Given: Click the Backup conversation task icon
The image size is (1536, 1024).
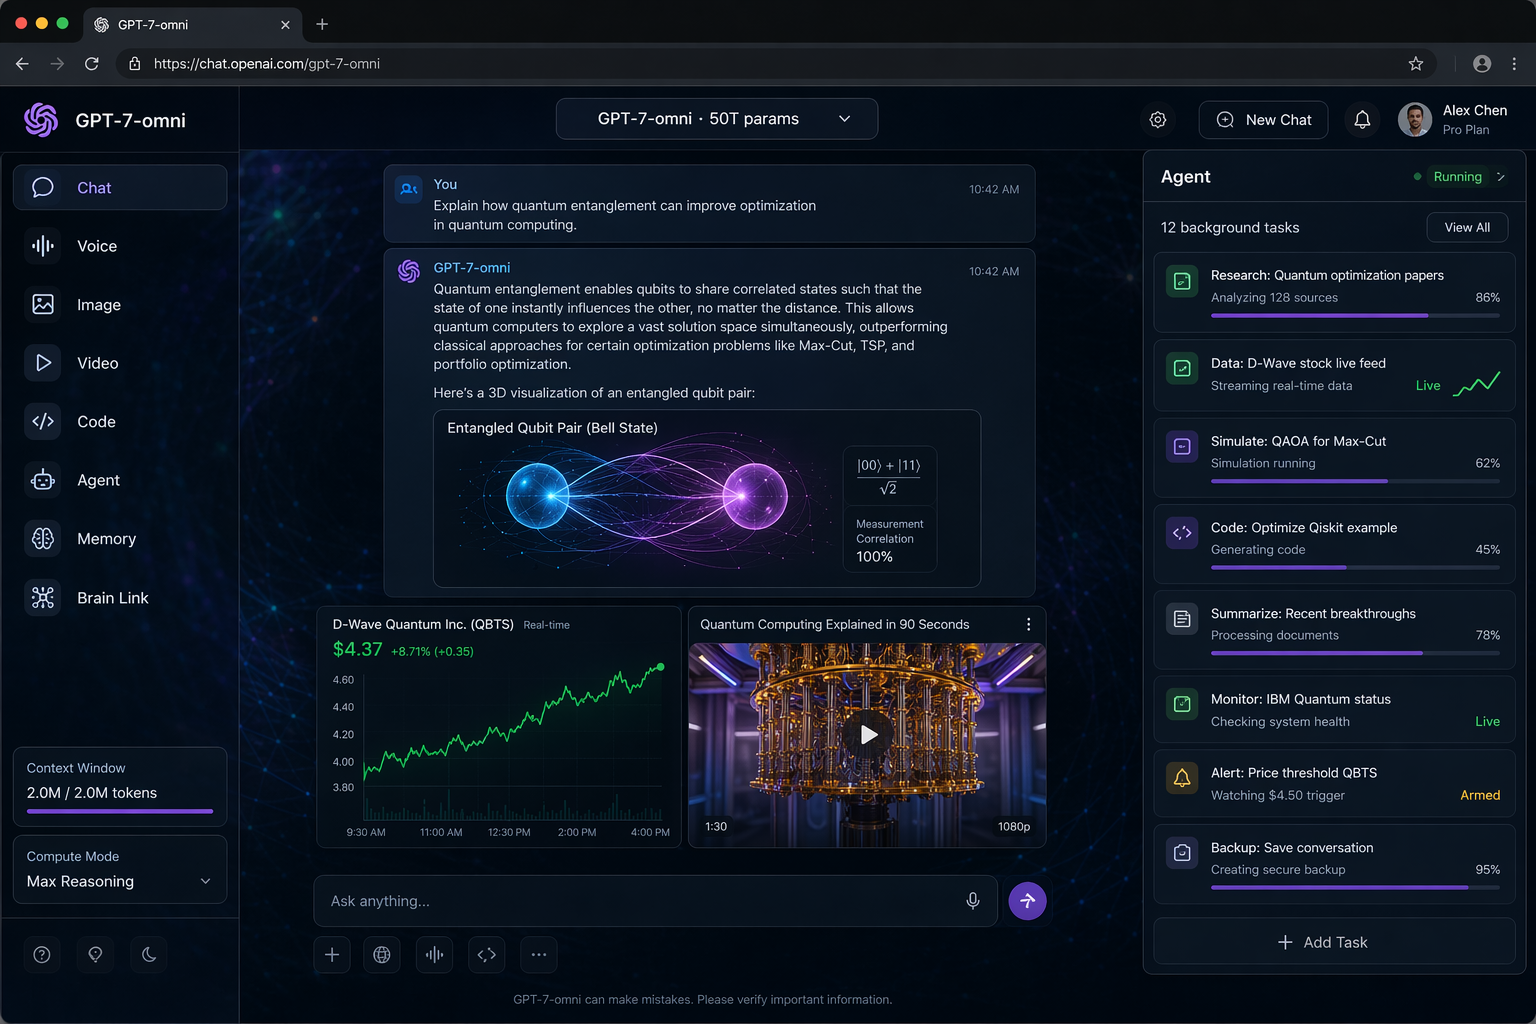Looking at the screenshot, I should [1182, 853].
